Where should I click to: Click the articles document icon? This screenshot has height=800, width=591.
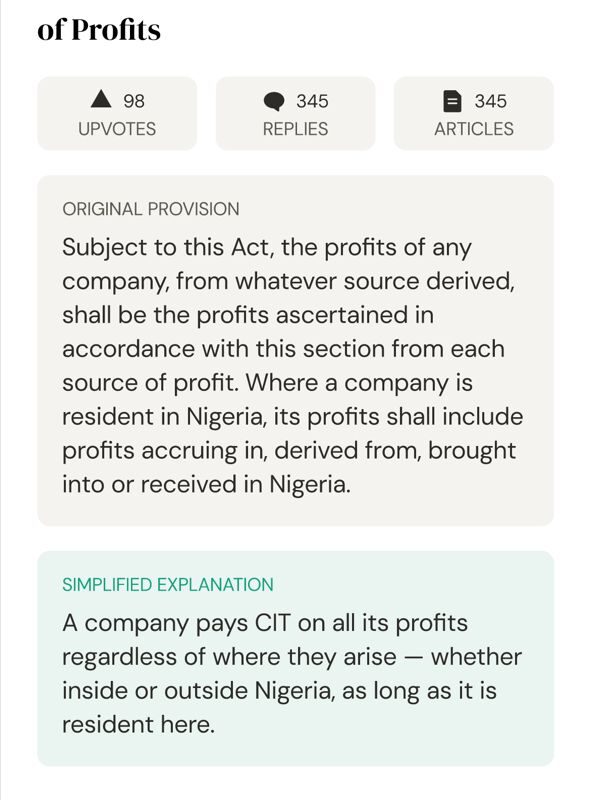tap(452, 101)
